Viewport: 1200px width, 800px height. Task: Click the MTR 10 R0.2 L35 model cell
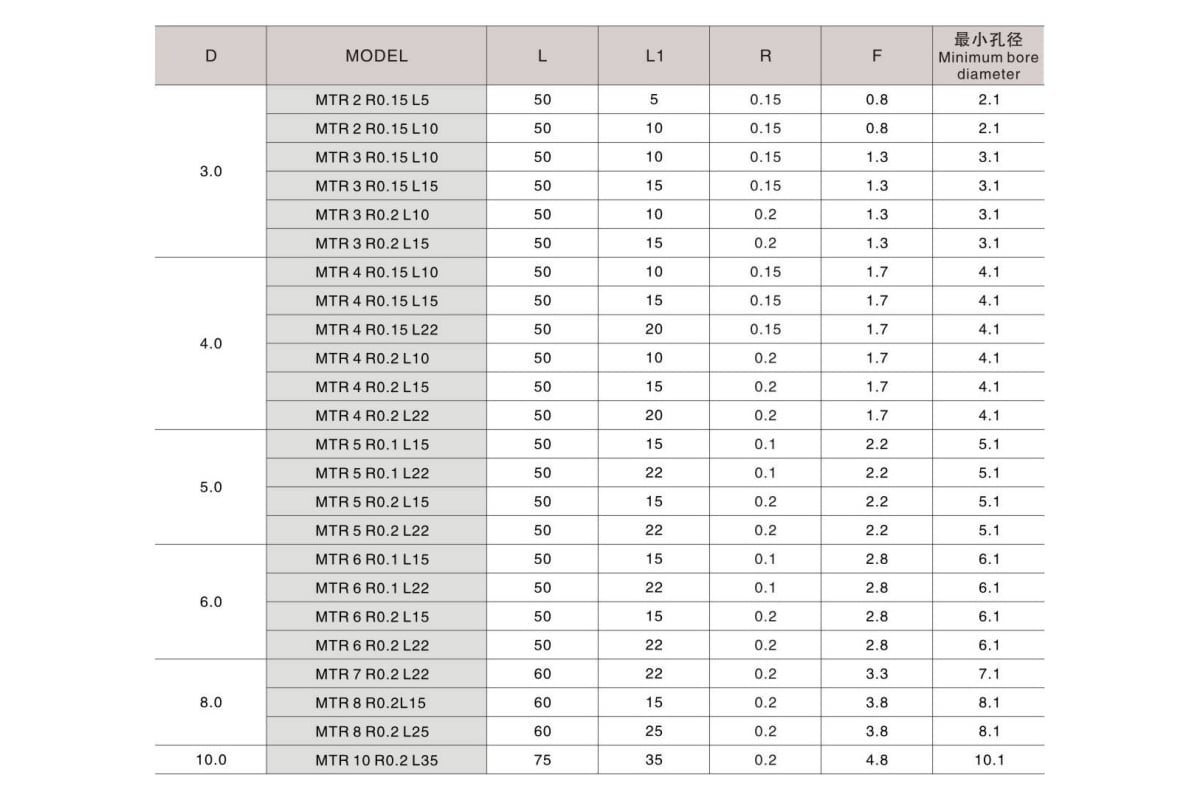coord(376,760)
